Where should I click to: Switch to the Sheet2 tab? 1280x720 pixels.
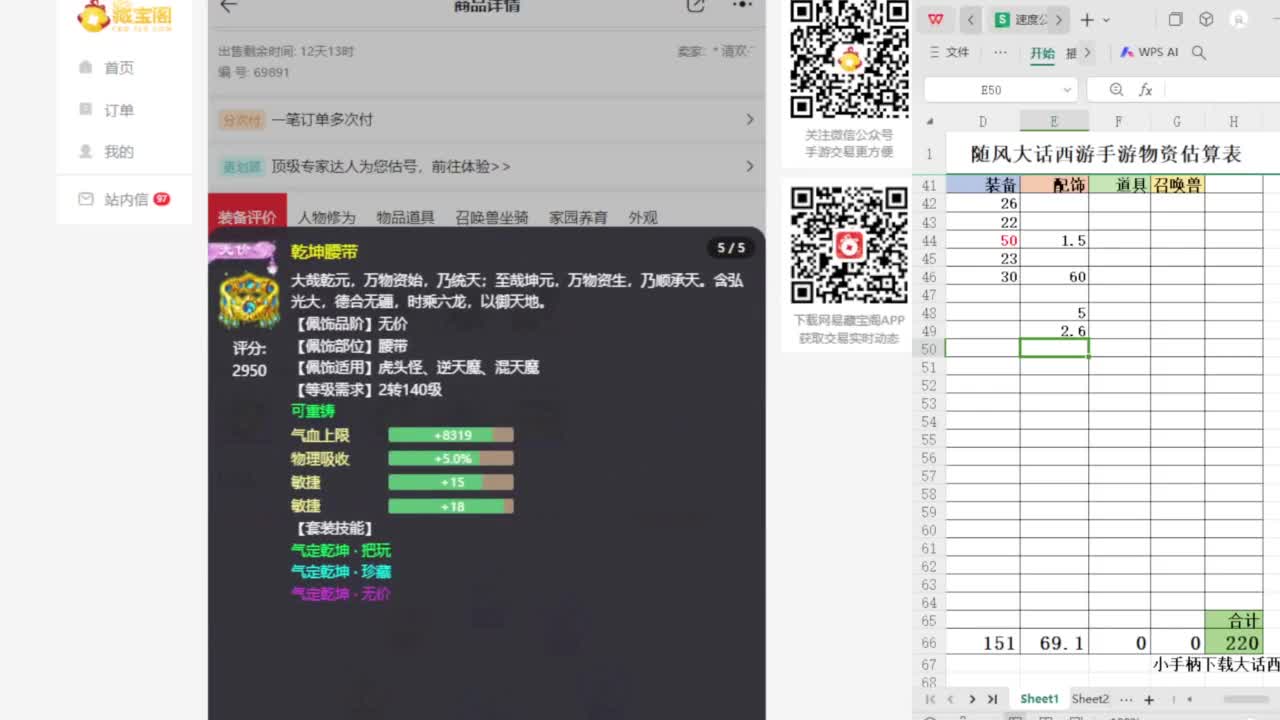pos(1090,699)
